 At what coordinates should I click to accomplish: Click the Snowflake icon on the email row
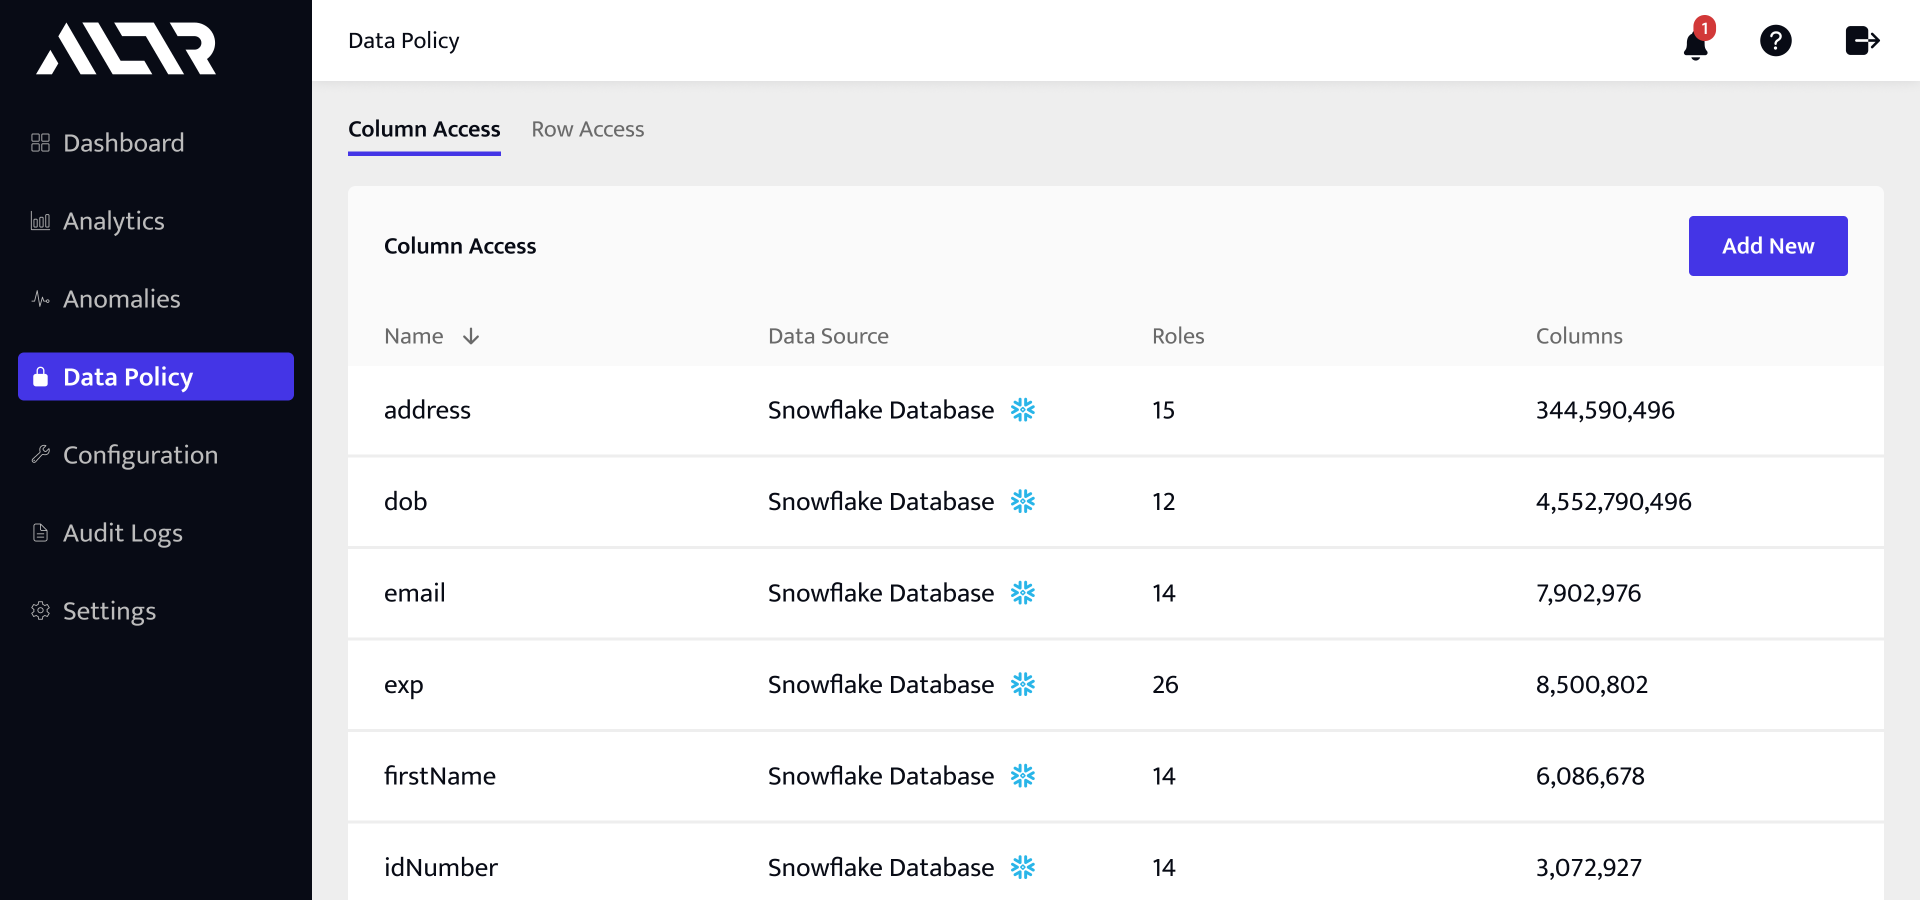pyautogui.click(x=1023, y=593)
